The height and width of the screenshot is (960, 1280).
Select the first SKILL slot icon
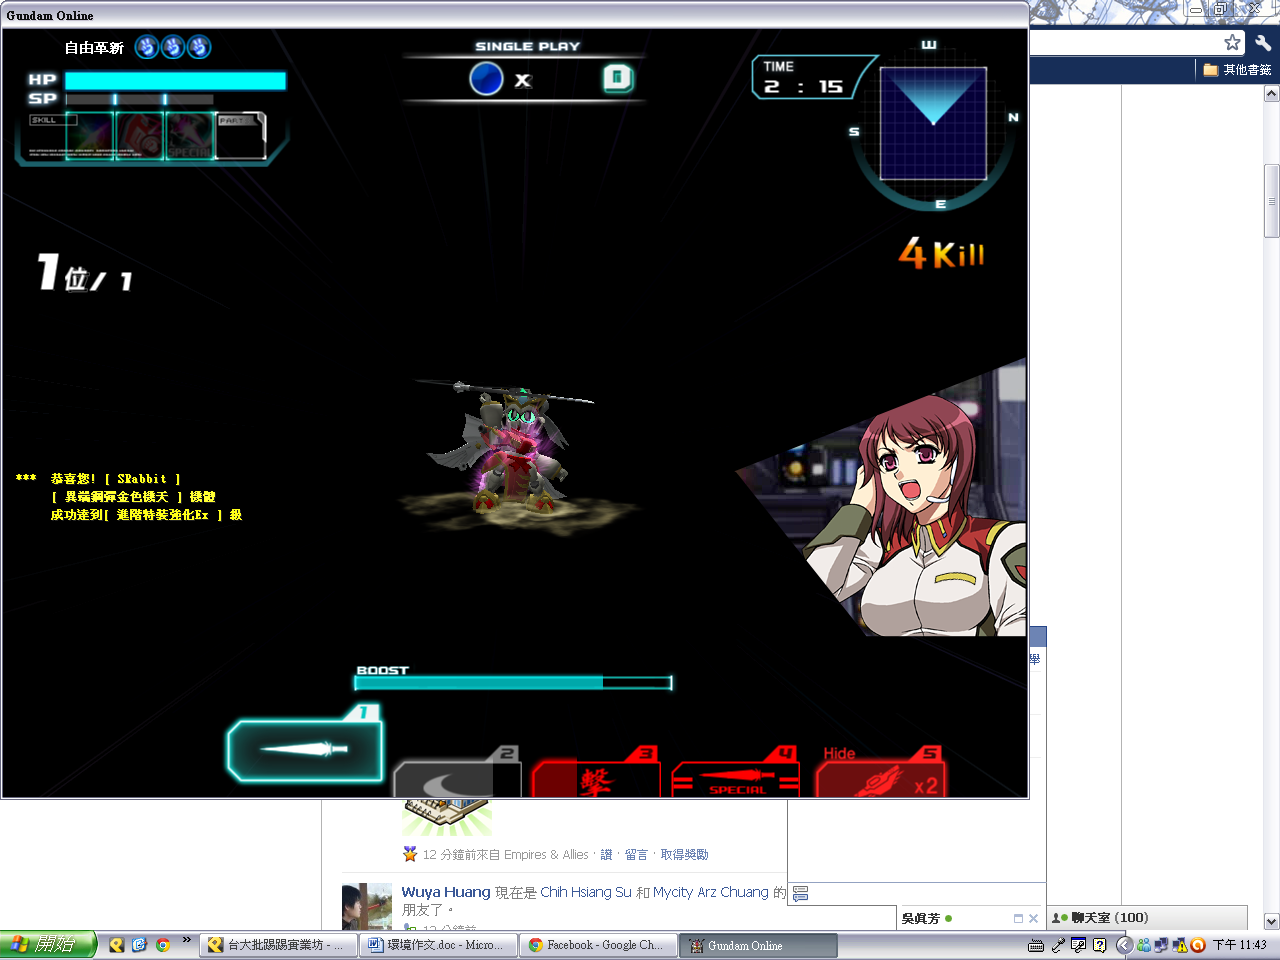pos(91,135)
